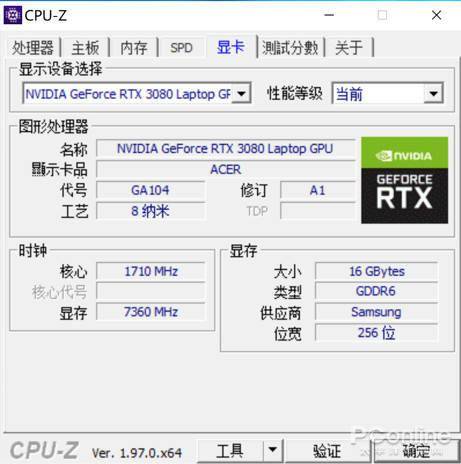The height and width of the screenshot is (464, 461).
Task: Click the GPU name field showing RTX 3080
Action: pos(225,149)
